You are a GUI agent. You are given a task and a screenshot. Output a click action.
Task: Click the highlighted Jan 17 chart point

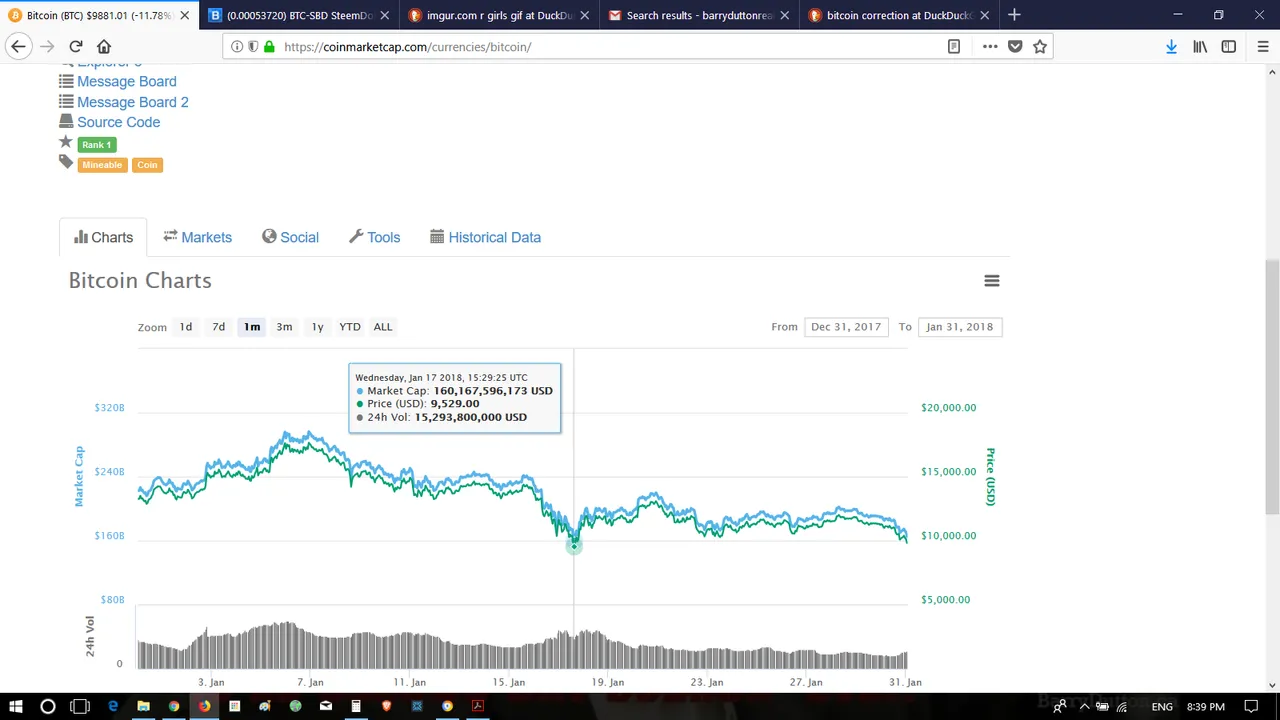574,545
